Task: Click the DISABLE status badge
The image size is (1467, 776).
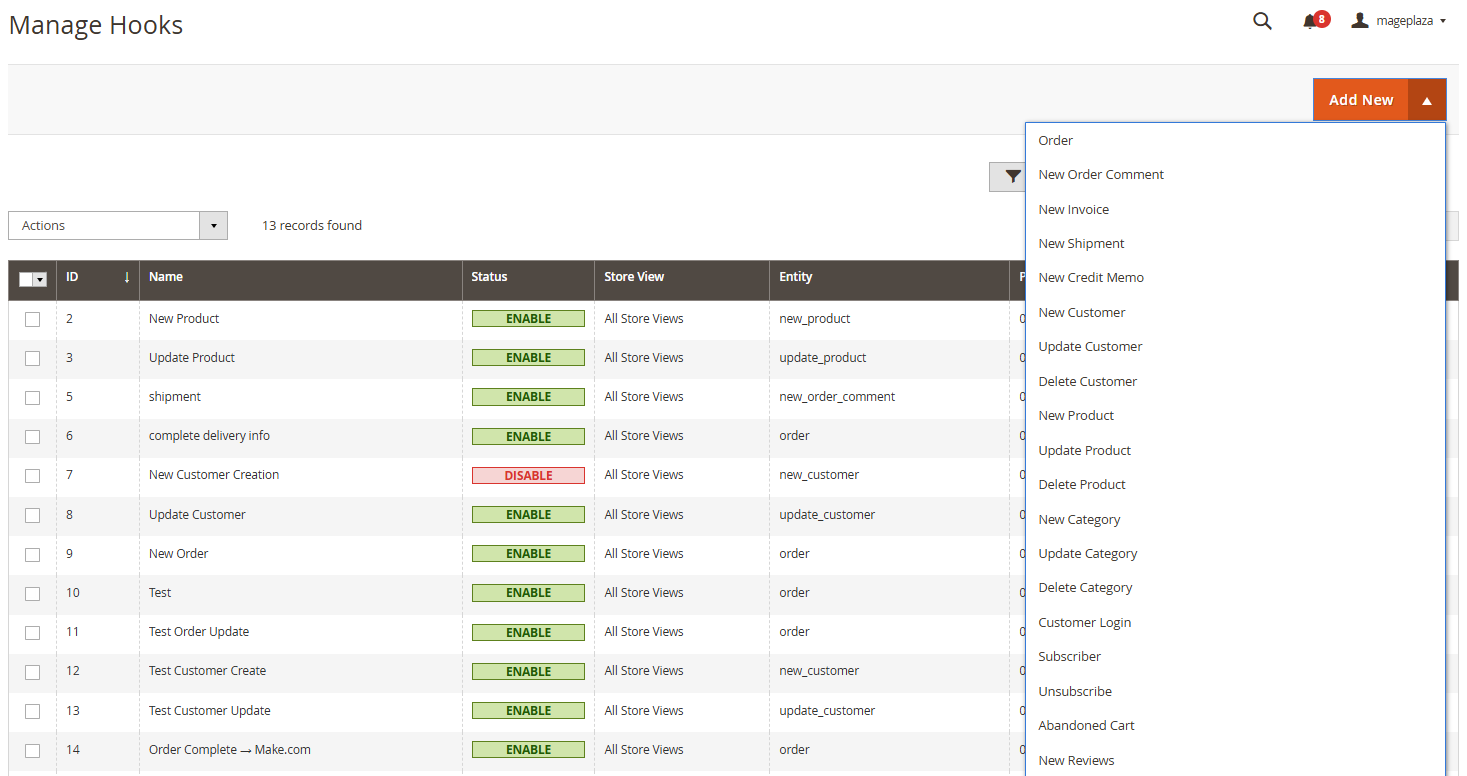Action: tap(528, 475)
